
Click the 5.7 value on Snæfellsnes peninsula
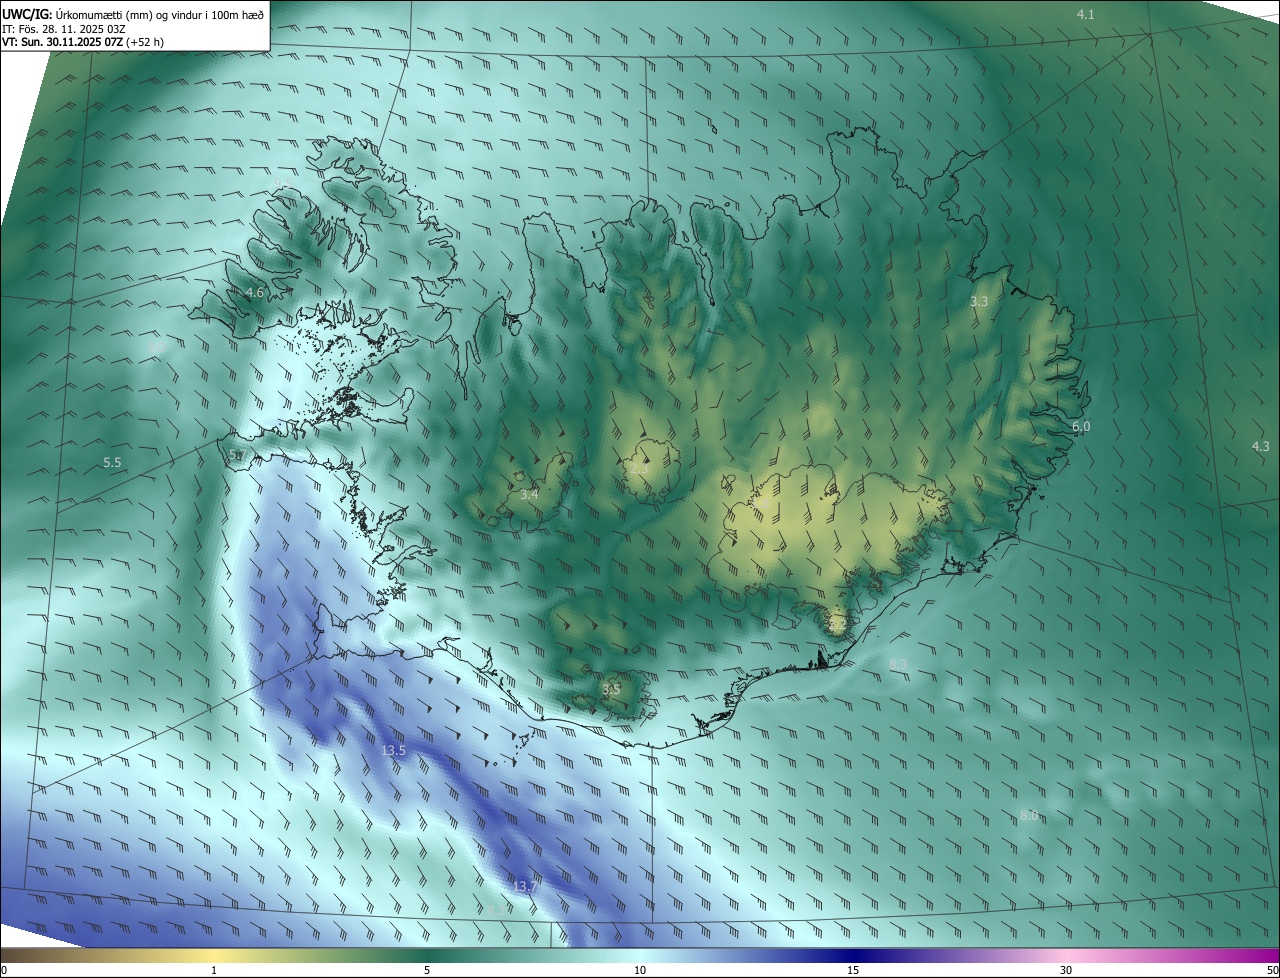pyautogui.click(x=237, y=455)
